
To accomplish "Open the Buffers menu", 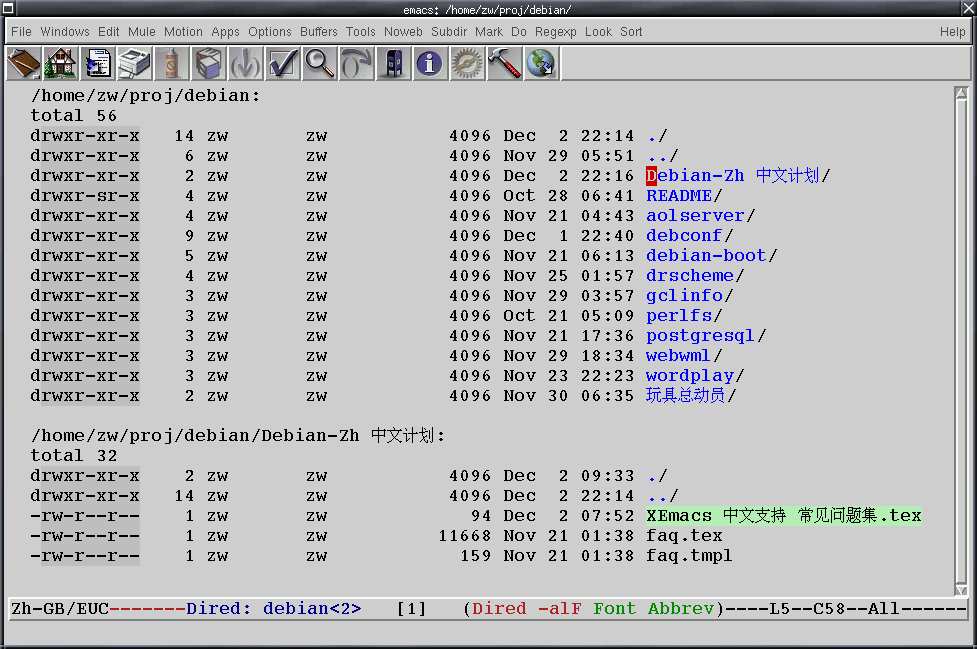I will 319,32.
